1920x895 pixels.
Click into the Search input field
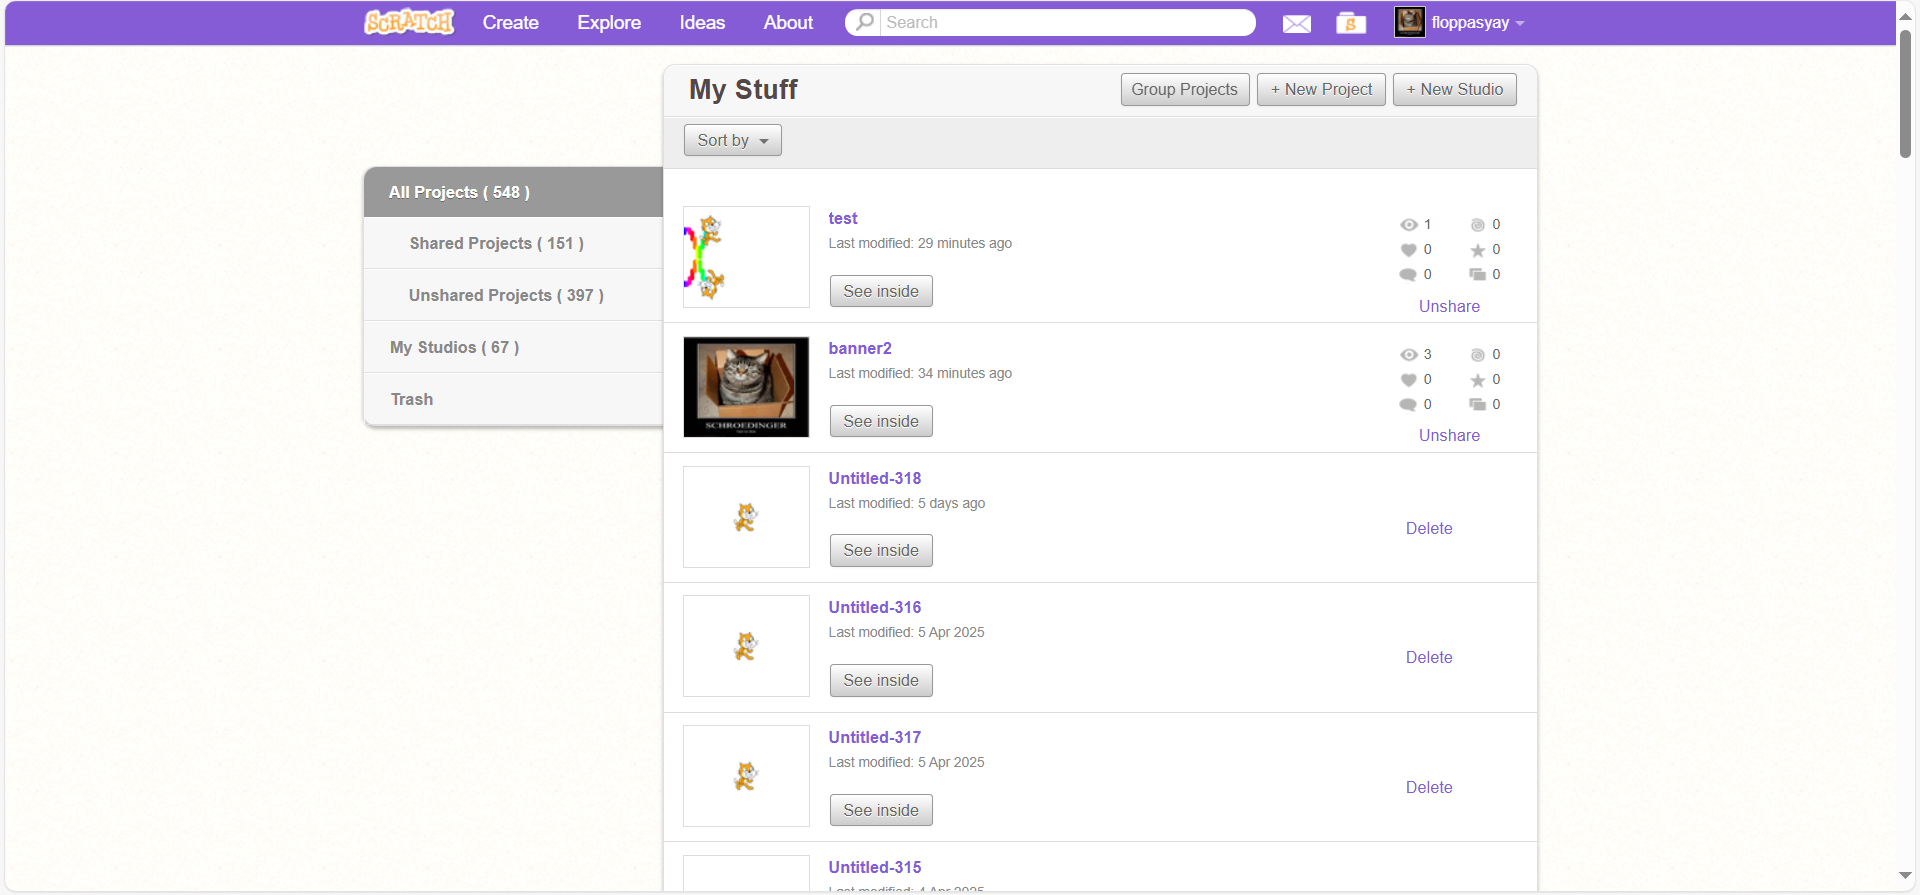(x=1066, y=22)
